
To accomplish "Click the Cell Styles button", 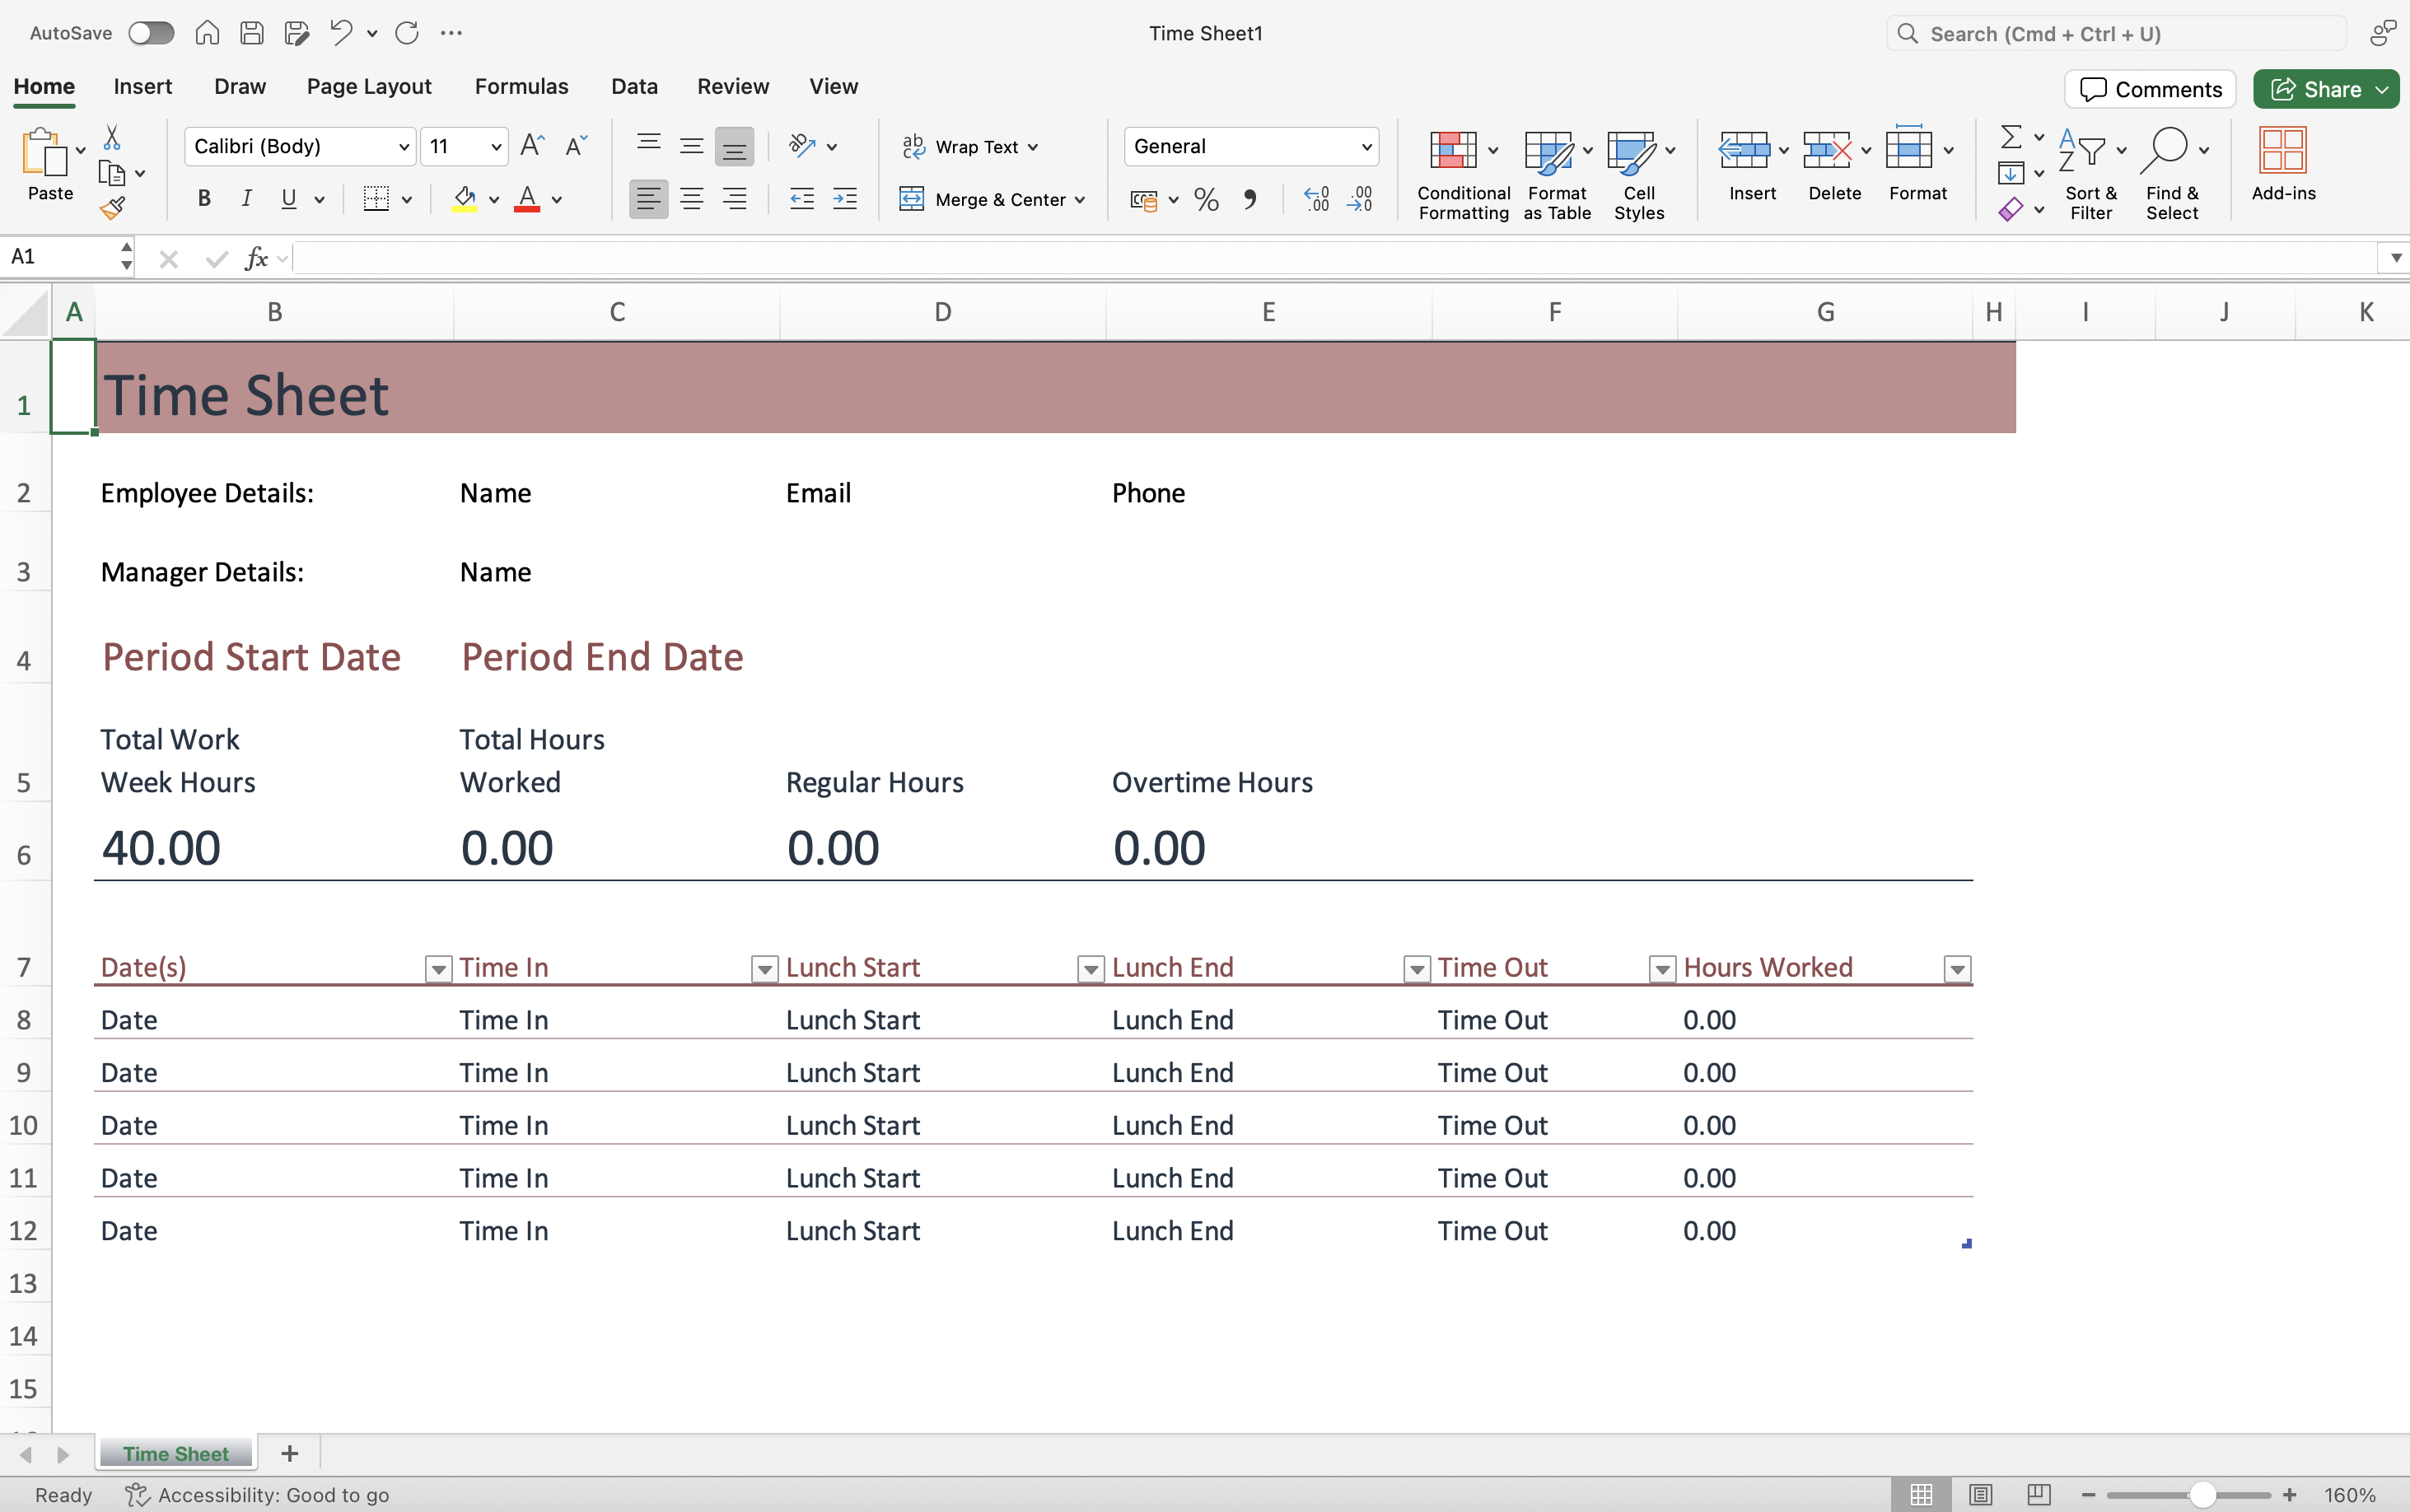I will (x=1639, y=174).
